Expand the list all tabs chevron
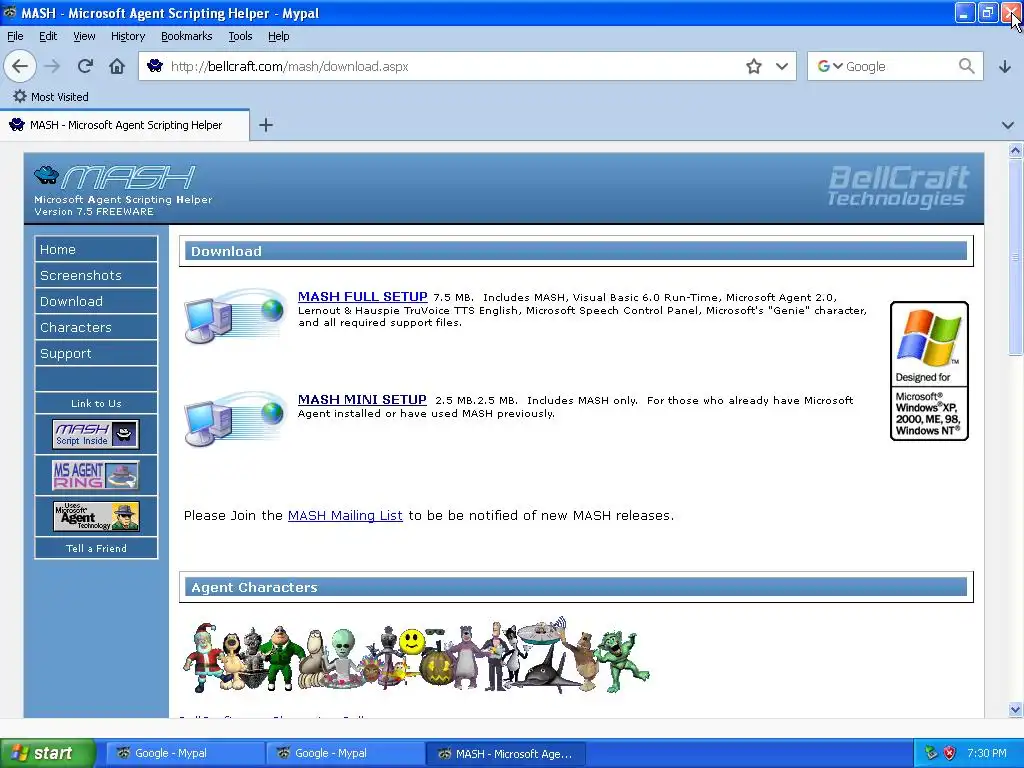This screenshot has height=768, width=1024. [x=1008, y=125]
